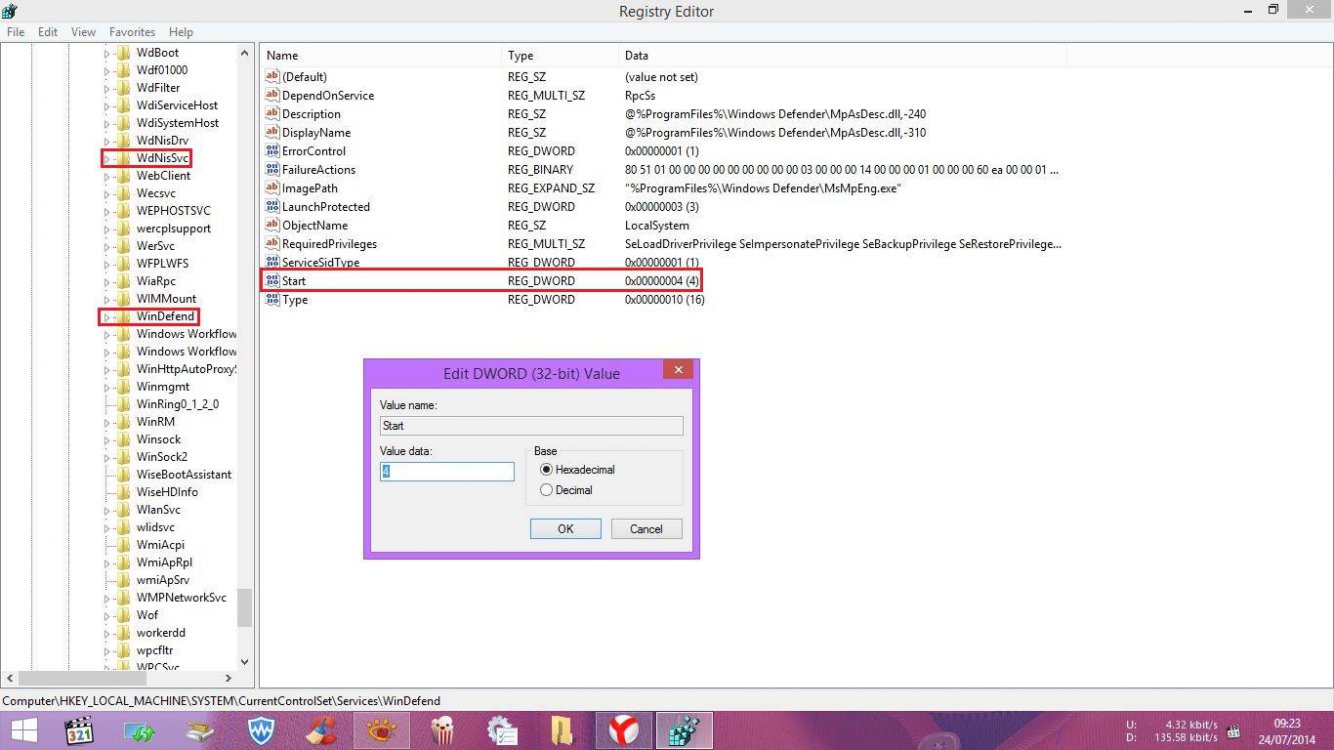
Task: Click the ServiceSidType DWORD icon
Action: click(271, 262)
